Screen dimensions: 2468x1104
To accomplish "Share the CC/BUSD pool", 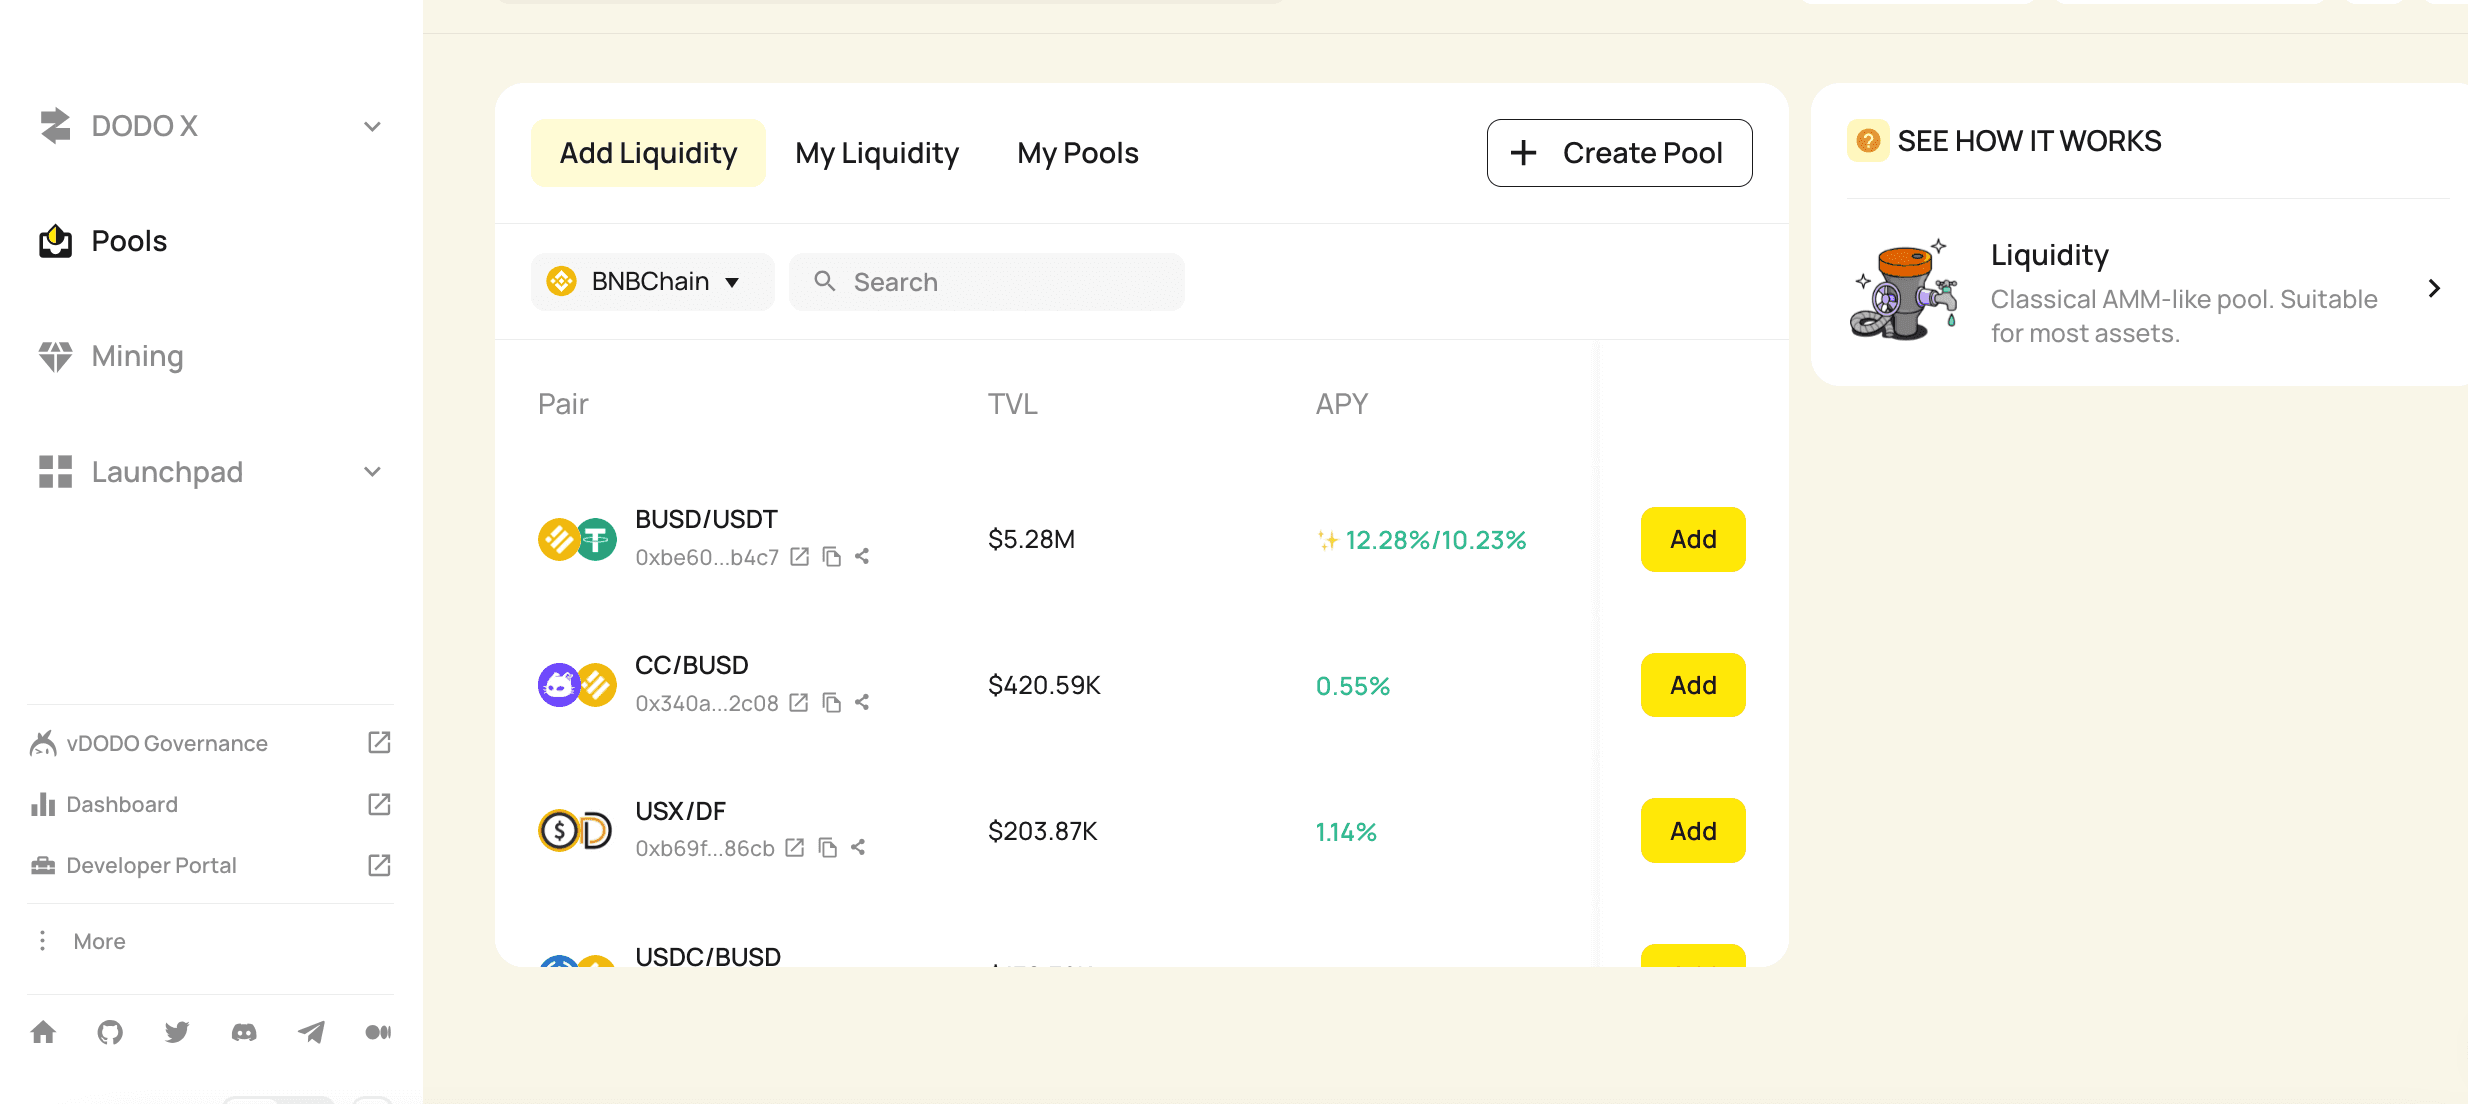I will point(862,703).
